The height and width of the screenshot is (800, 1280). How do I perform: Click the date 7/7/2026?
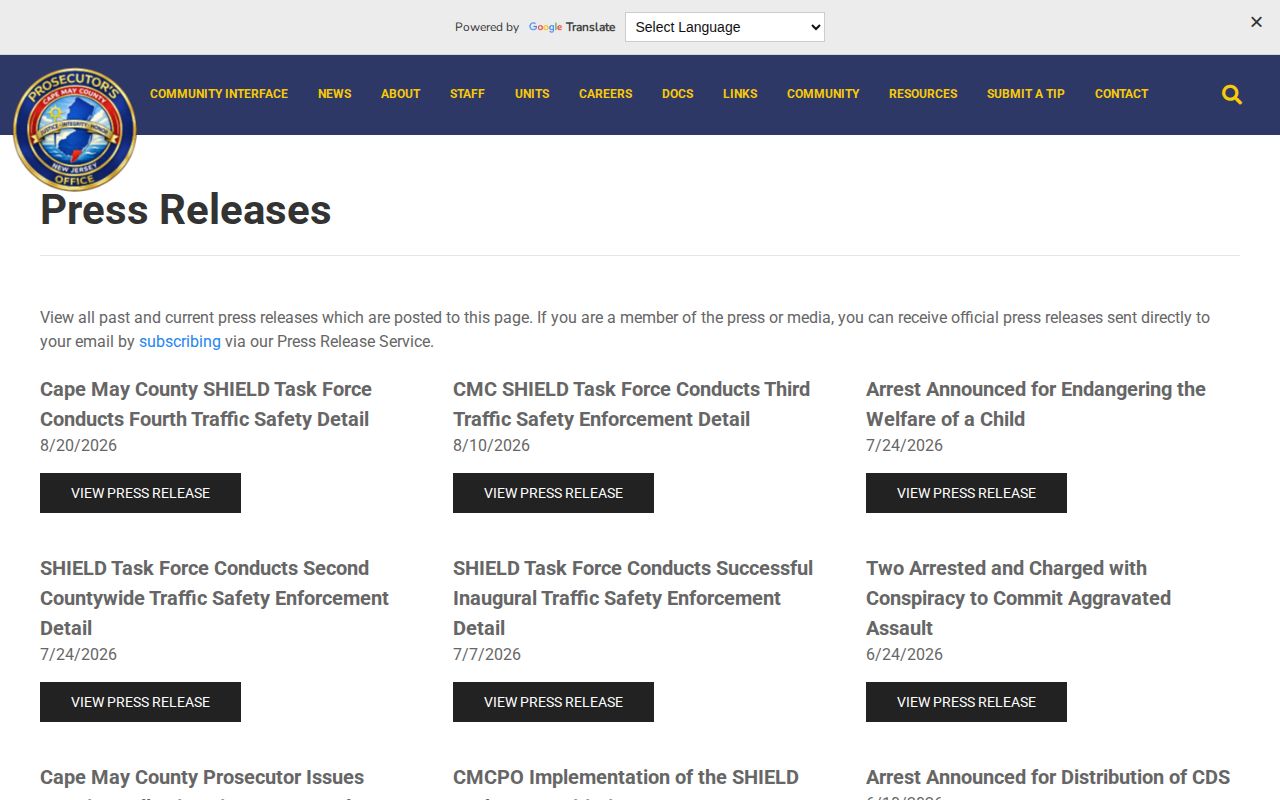pyautogui.click(x=487, y=654)
